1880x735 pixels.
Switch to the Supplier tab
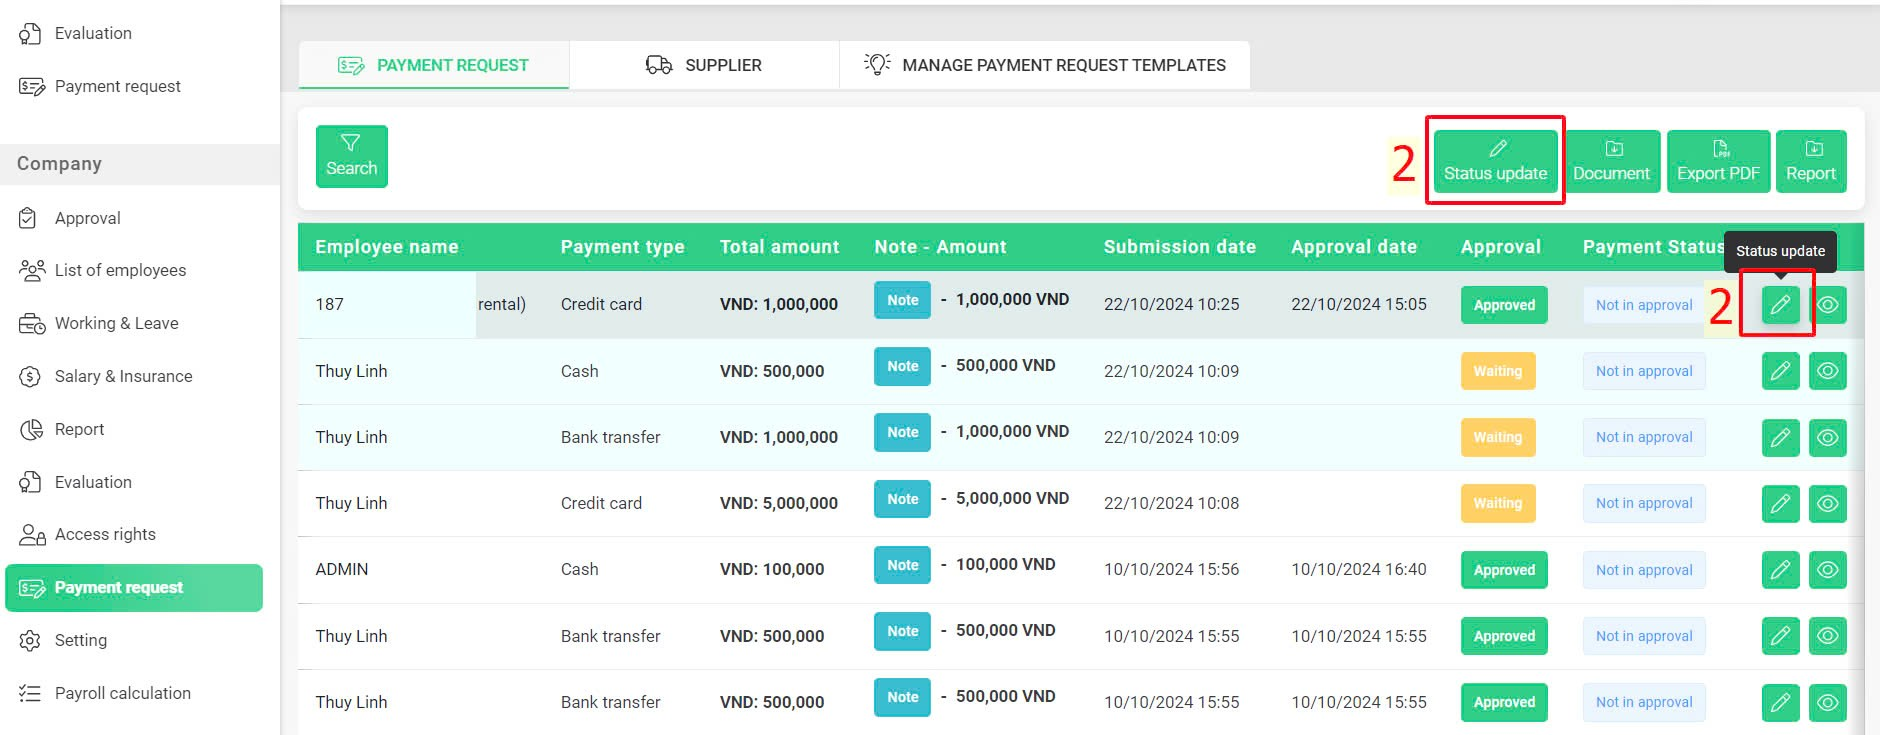tap(704, 65)
